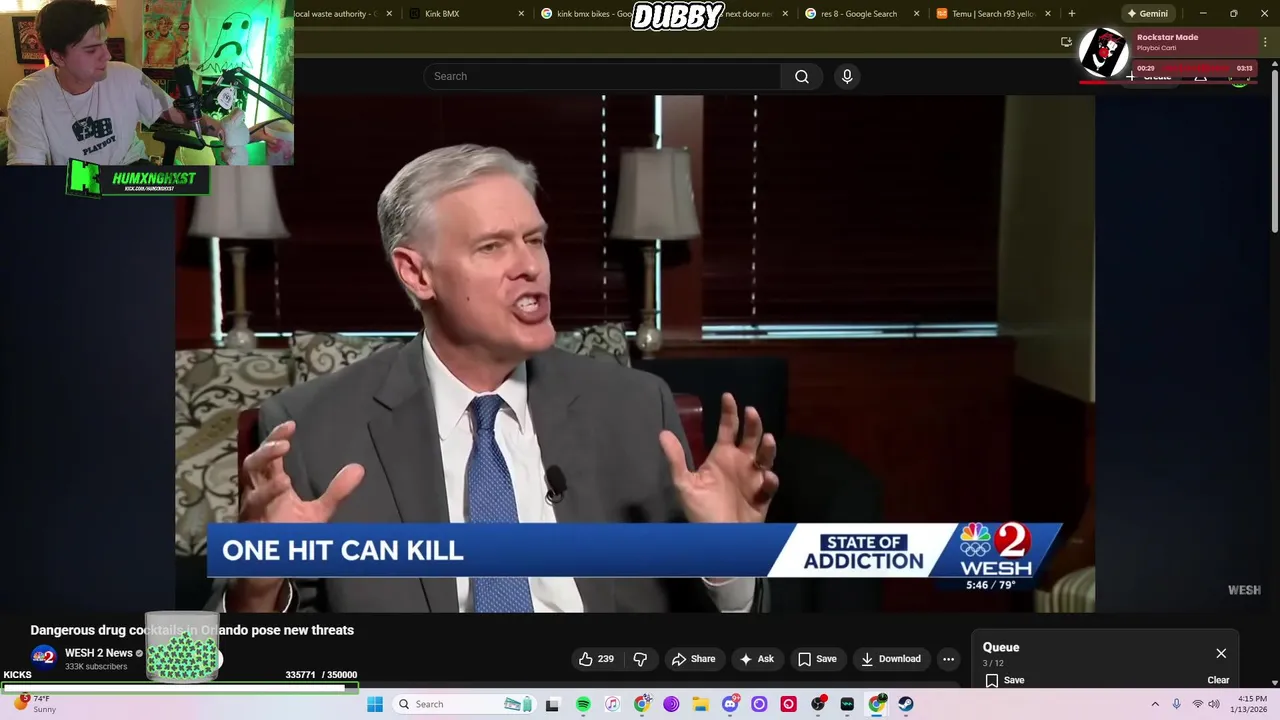This screenshot has width=1280, height=720.
Task: Open the Gemini button in Chrome
Action: [1148, 14]
